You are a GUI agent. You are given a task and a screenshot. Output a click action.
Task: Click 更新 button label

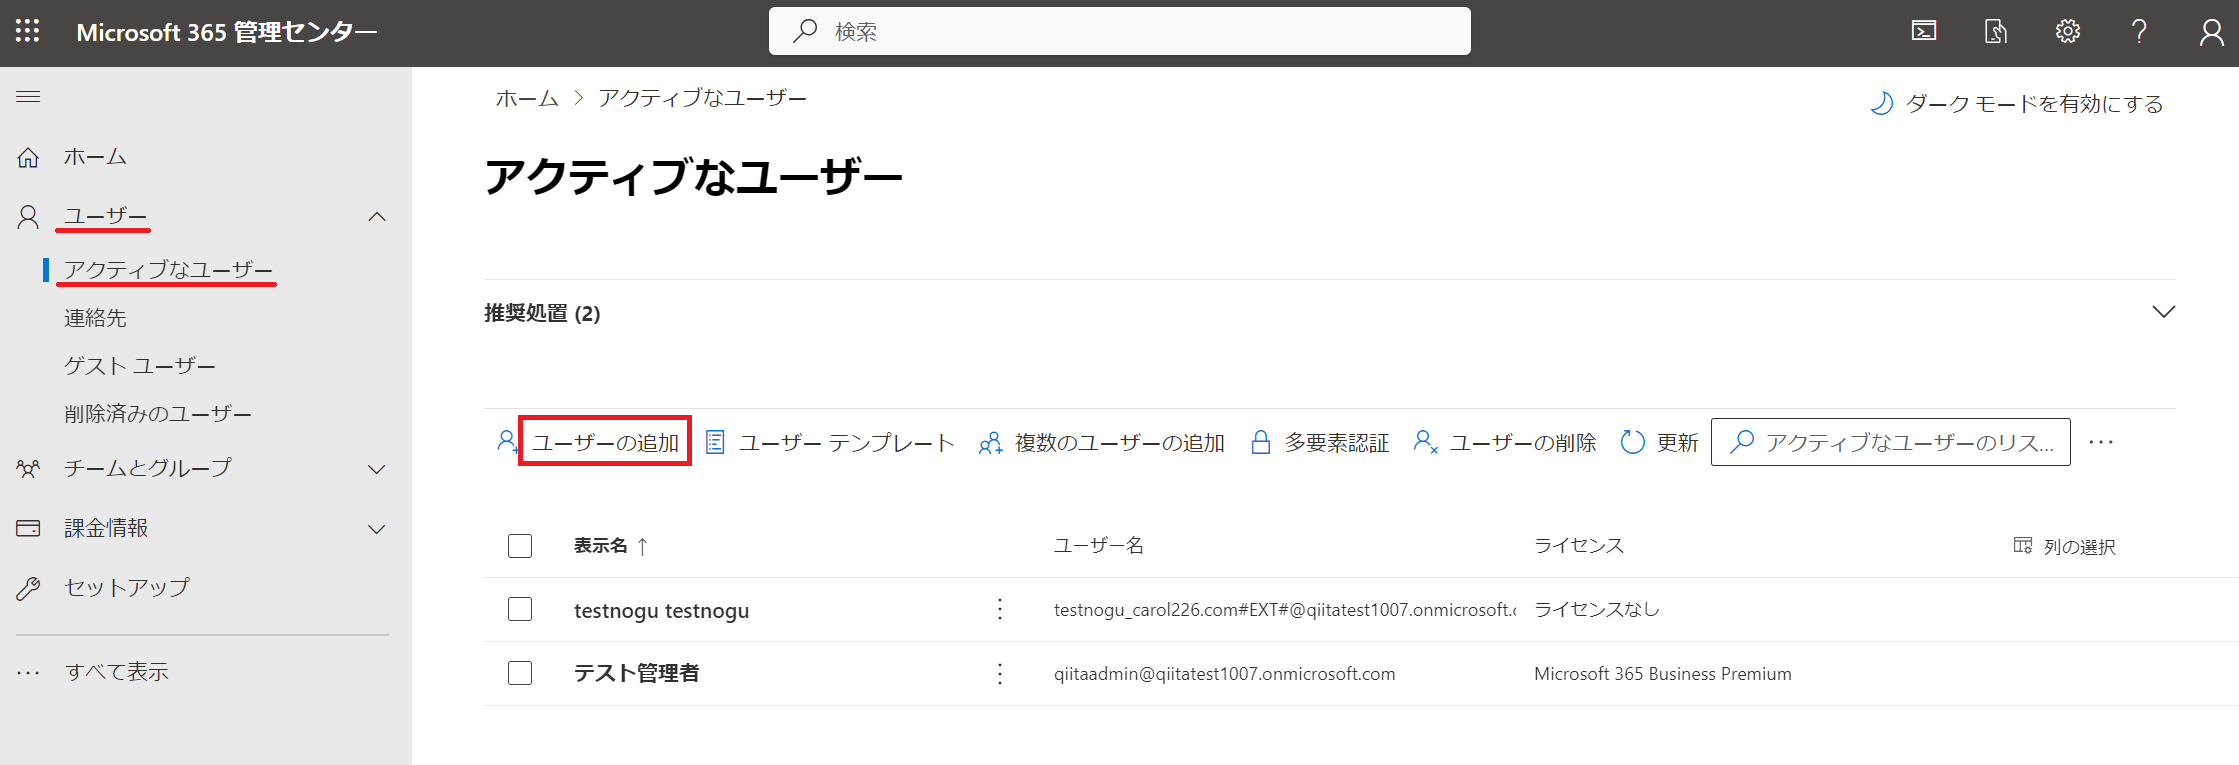1677,442
